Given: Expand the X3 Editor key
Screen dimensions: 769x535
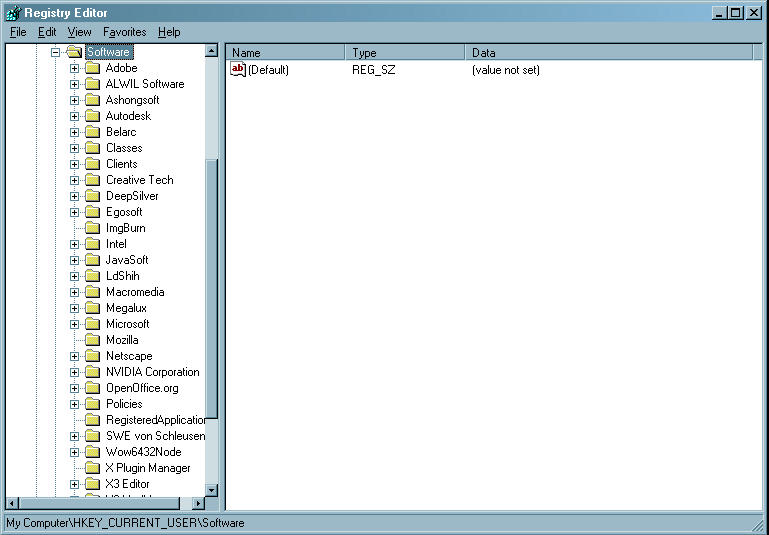Looking at the screenshot, I should point(75,484).
